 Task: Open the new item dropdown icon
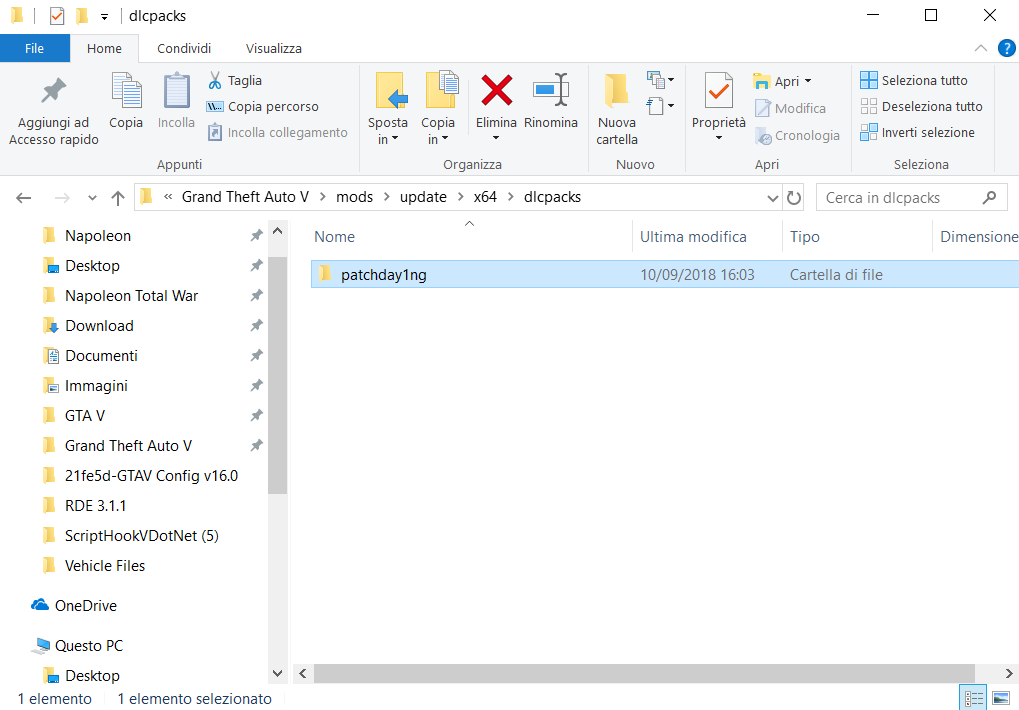tap(660, 80)
